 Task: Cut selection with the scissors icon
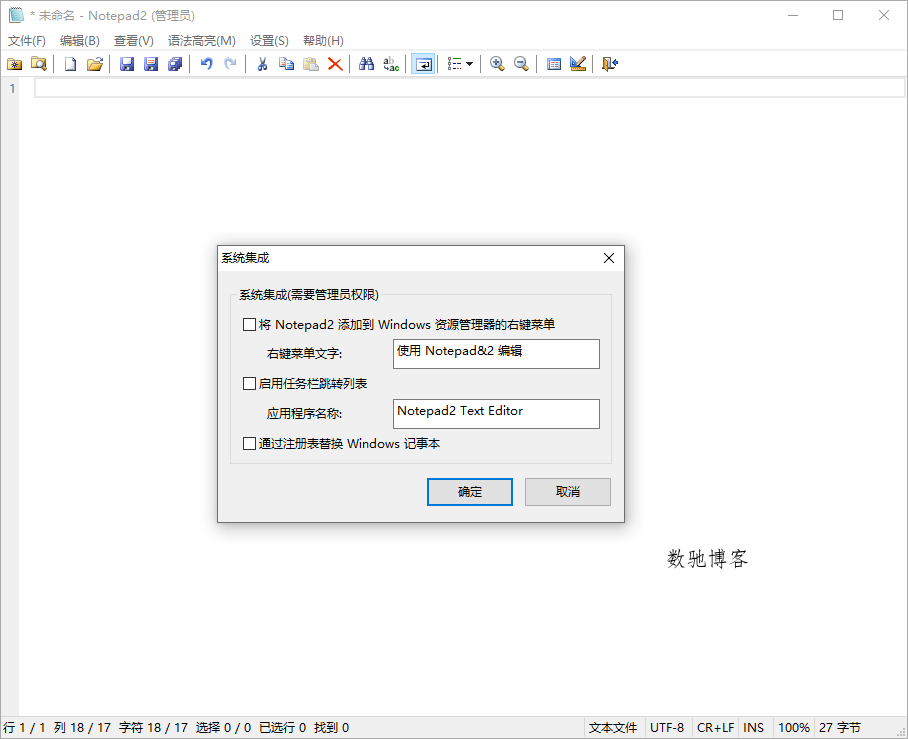[262, 64]
